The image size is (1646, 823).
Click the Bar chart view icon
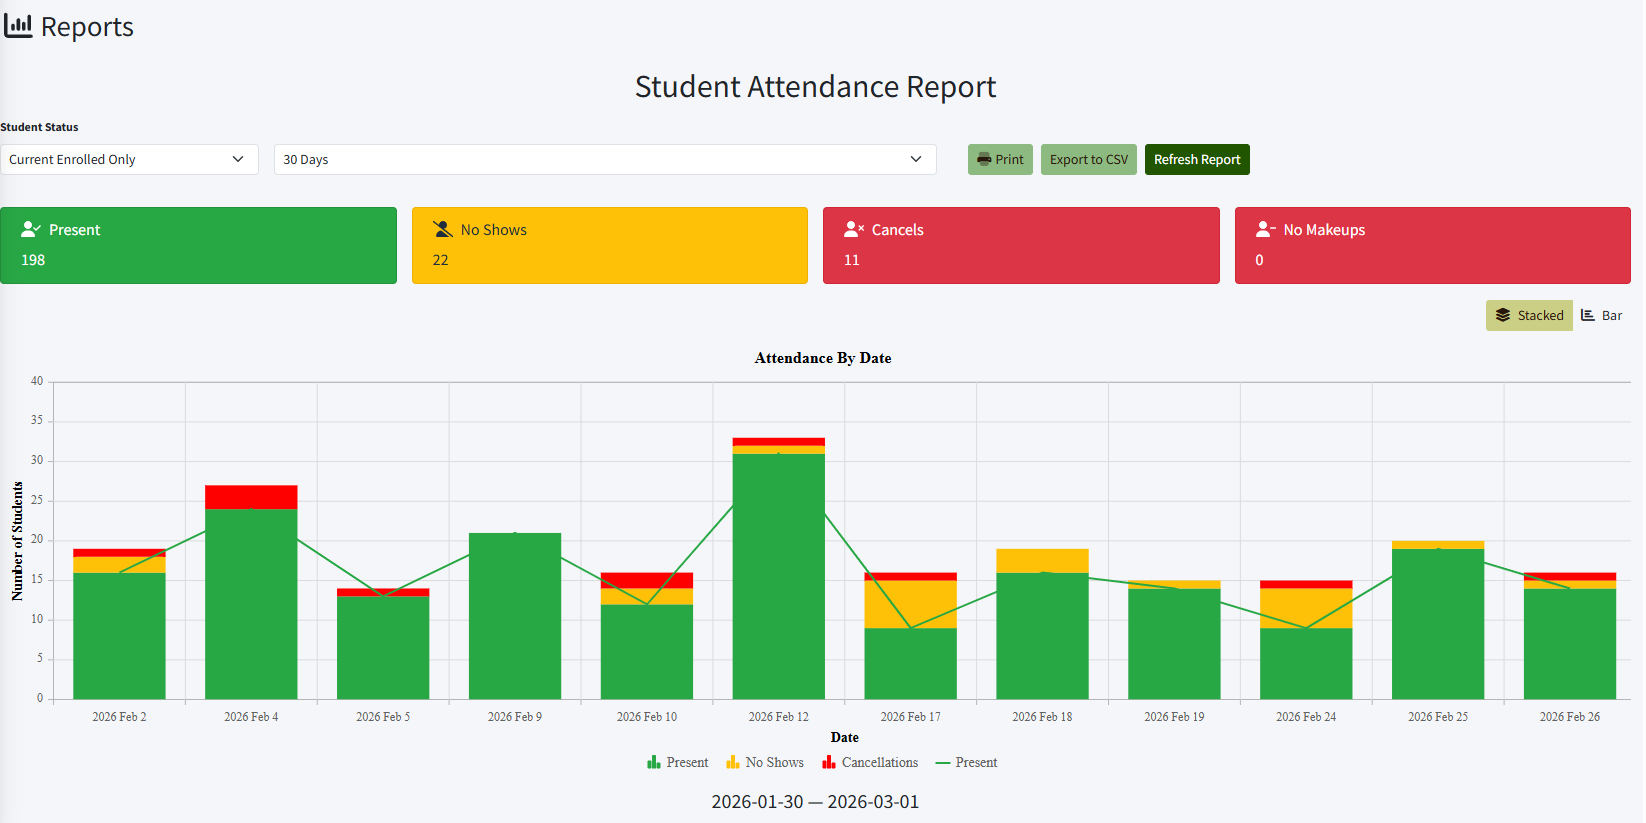click(1588, 316)
